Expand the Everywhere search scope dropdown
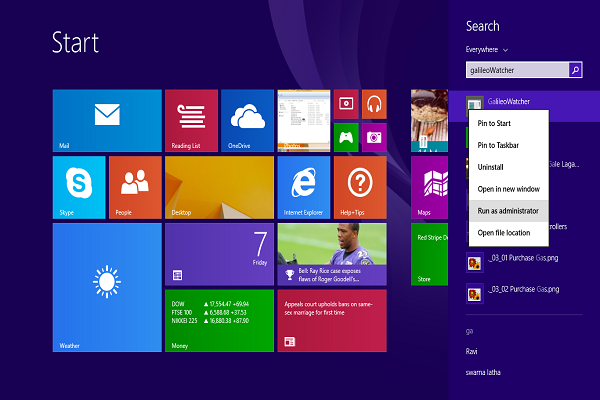Viewport: 600px width, 400px height. point(487,50)
